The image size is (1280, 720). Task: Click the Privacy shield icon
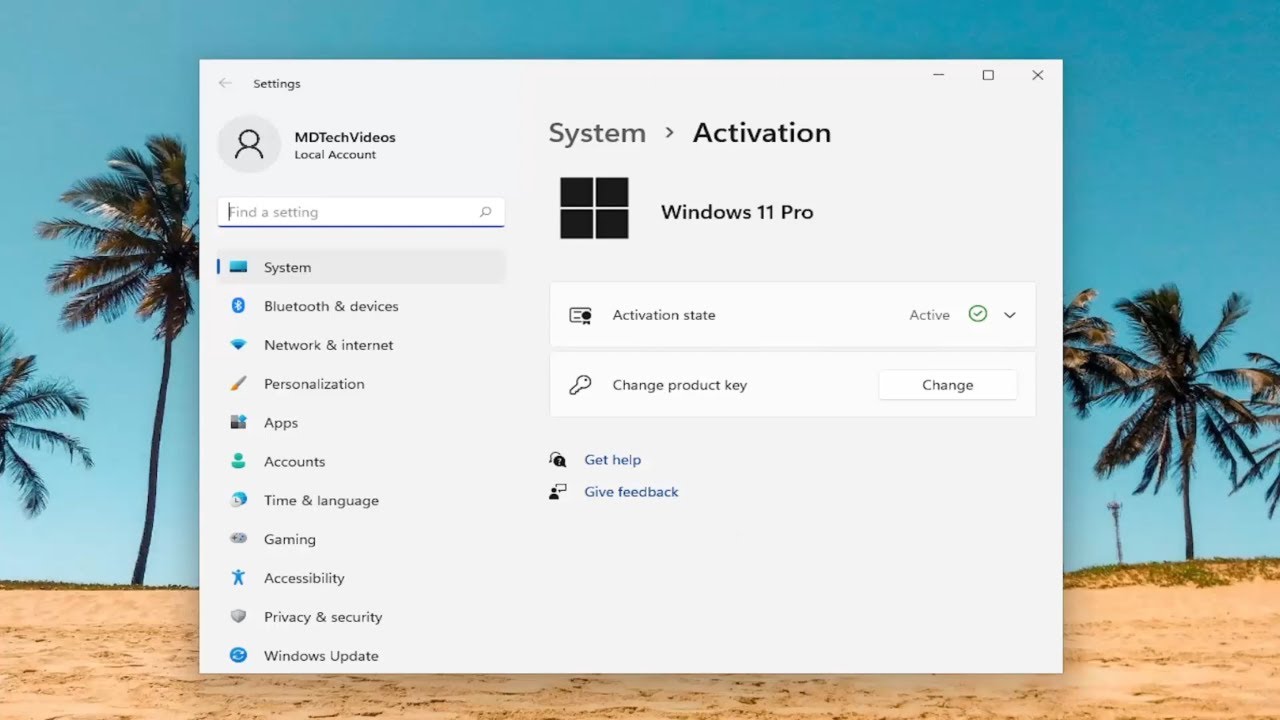(238, 616)
